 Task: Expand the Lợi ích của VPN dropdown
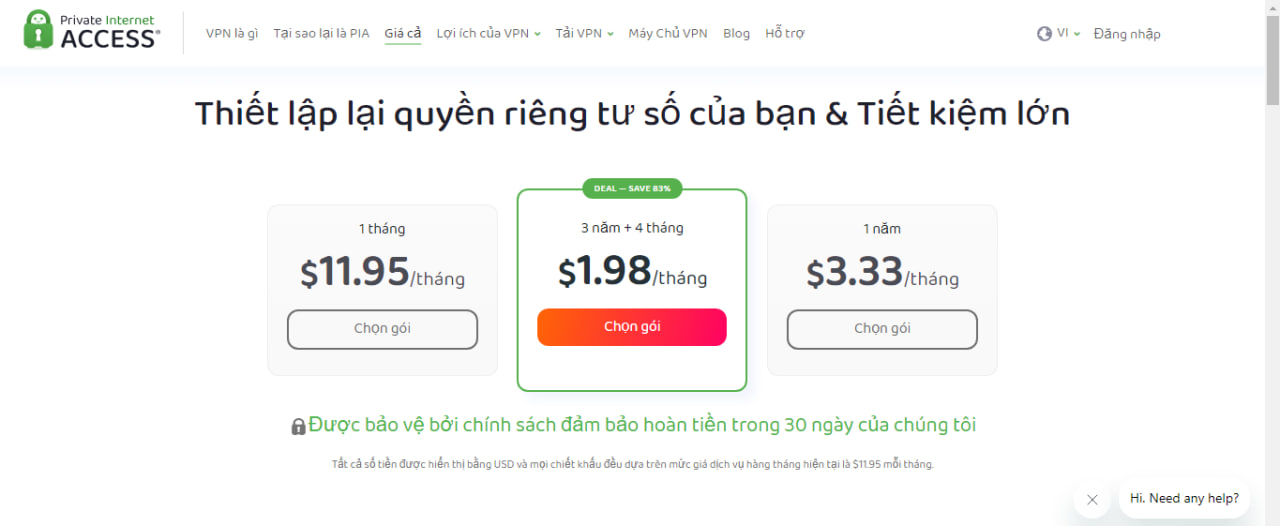pos(488,33)
